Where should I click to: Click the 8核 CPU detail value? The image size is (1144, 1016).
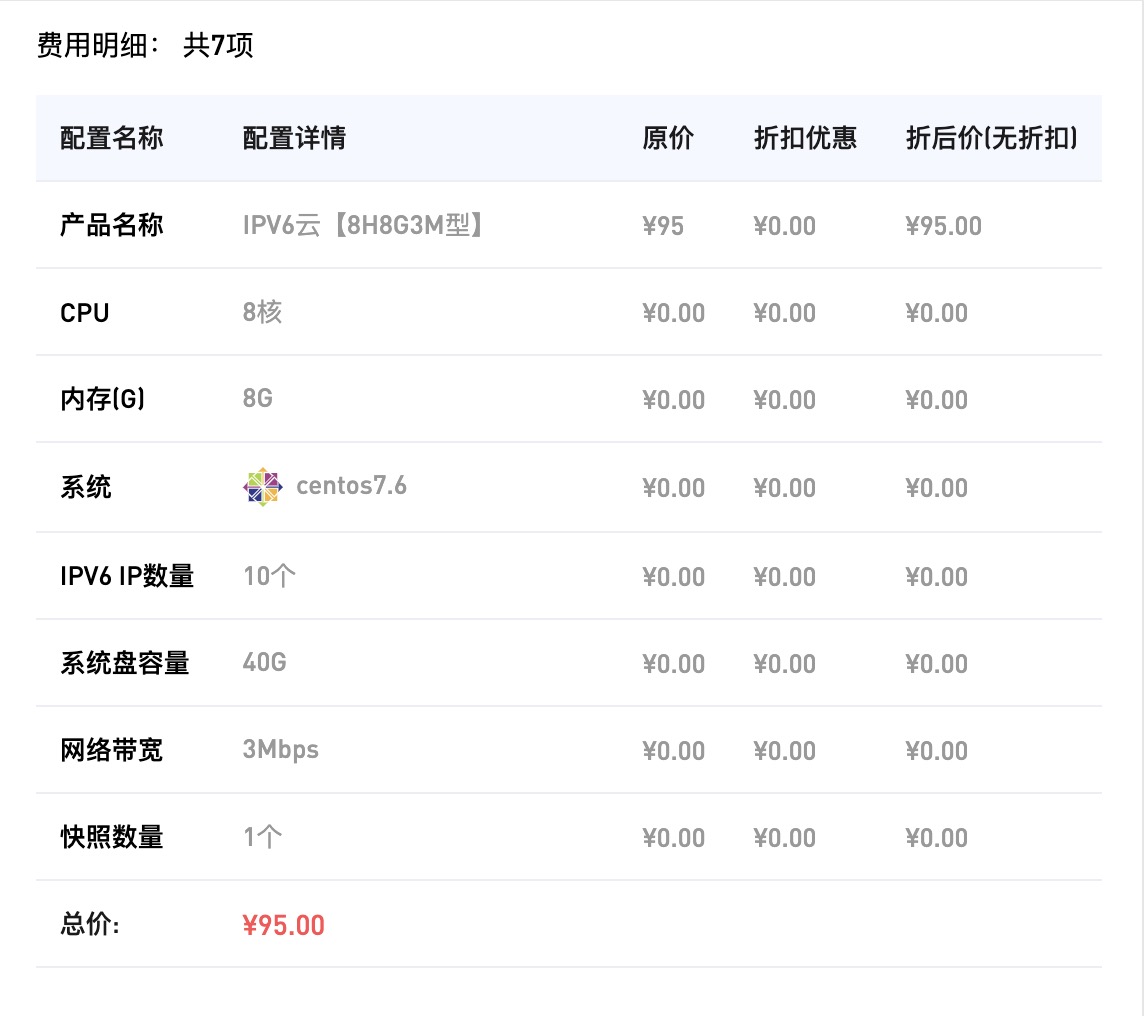click(262, 312)
